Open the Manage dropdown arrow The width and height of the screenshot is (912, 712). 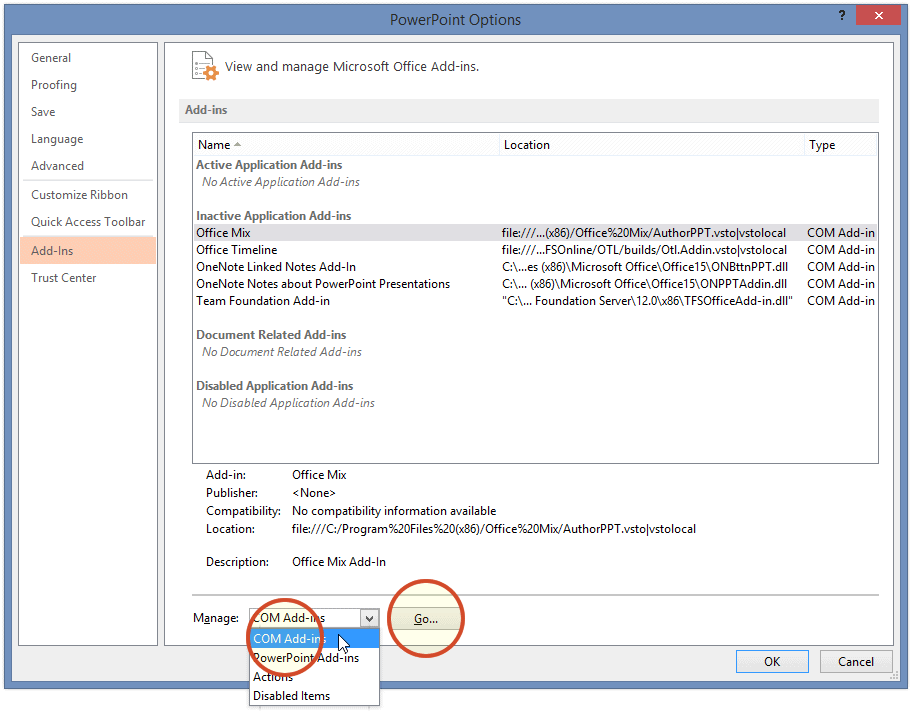[369, 618]
